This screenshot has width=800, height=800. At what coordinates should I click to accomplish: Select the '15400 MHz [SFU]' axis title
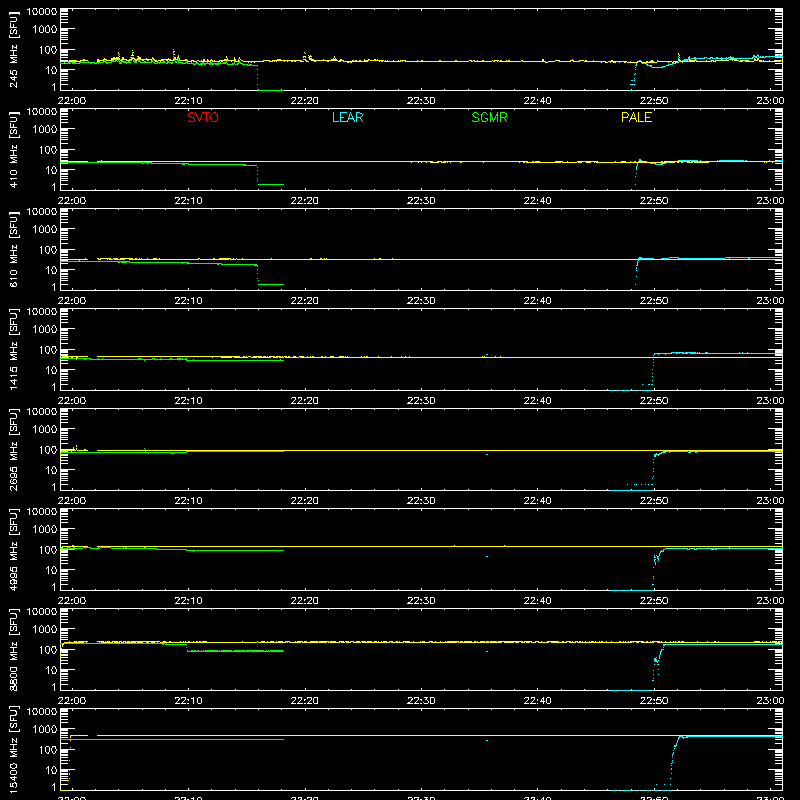tap(14, 749)
